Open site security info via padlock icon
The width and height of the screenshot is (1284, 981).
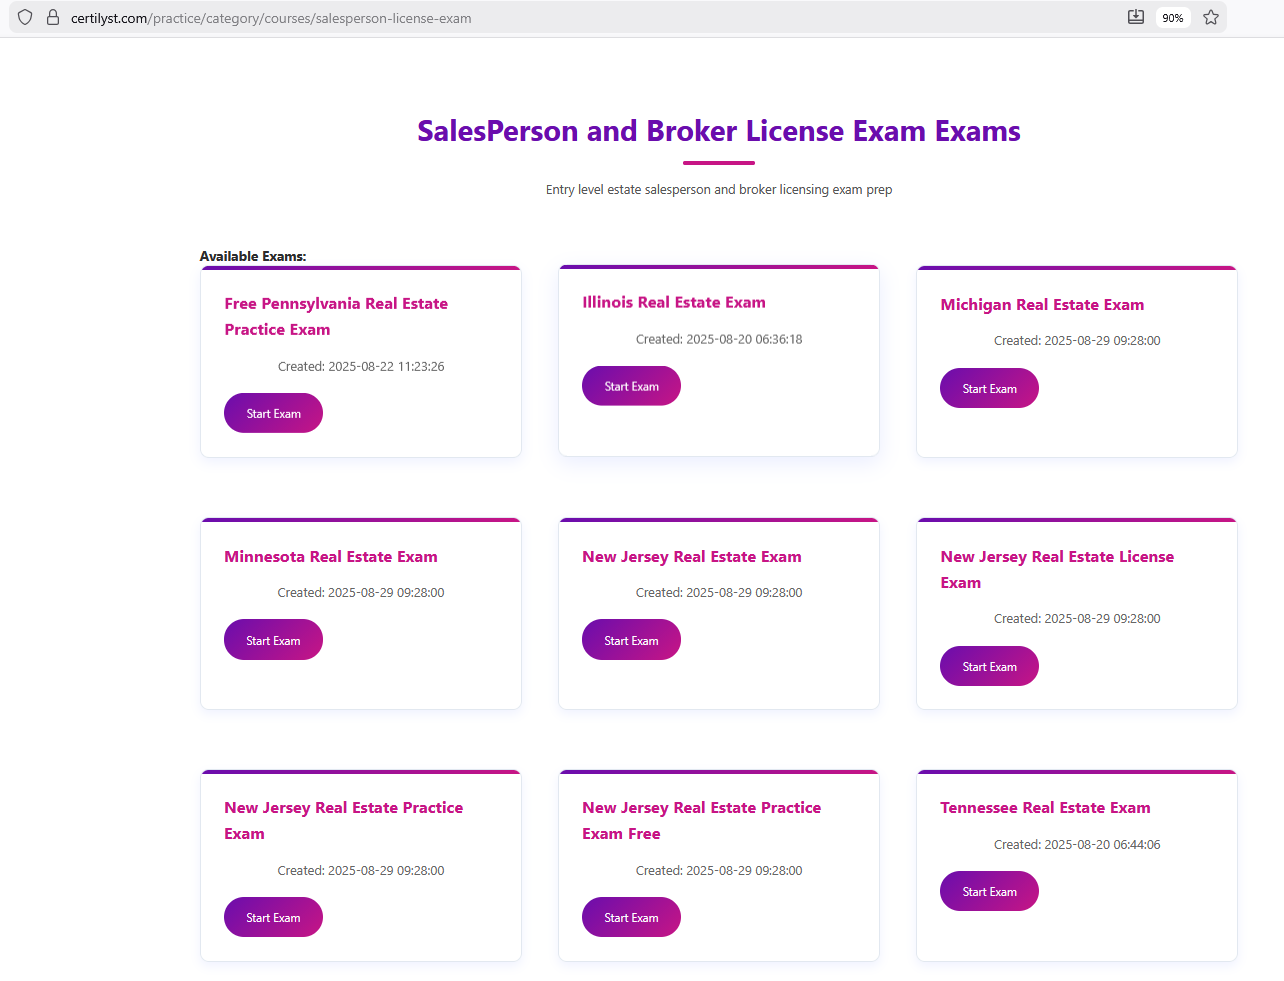click(x=53, y=17)
